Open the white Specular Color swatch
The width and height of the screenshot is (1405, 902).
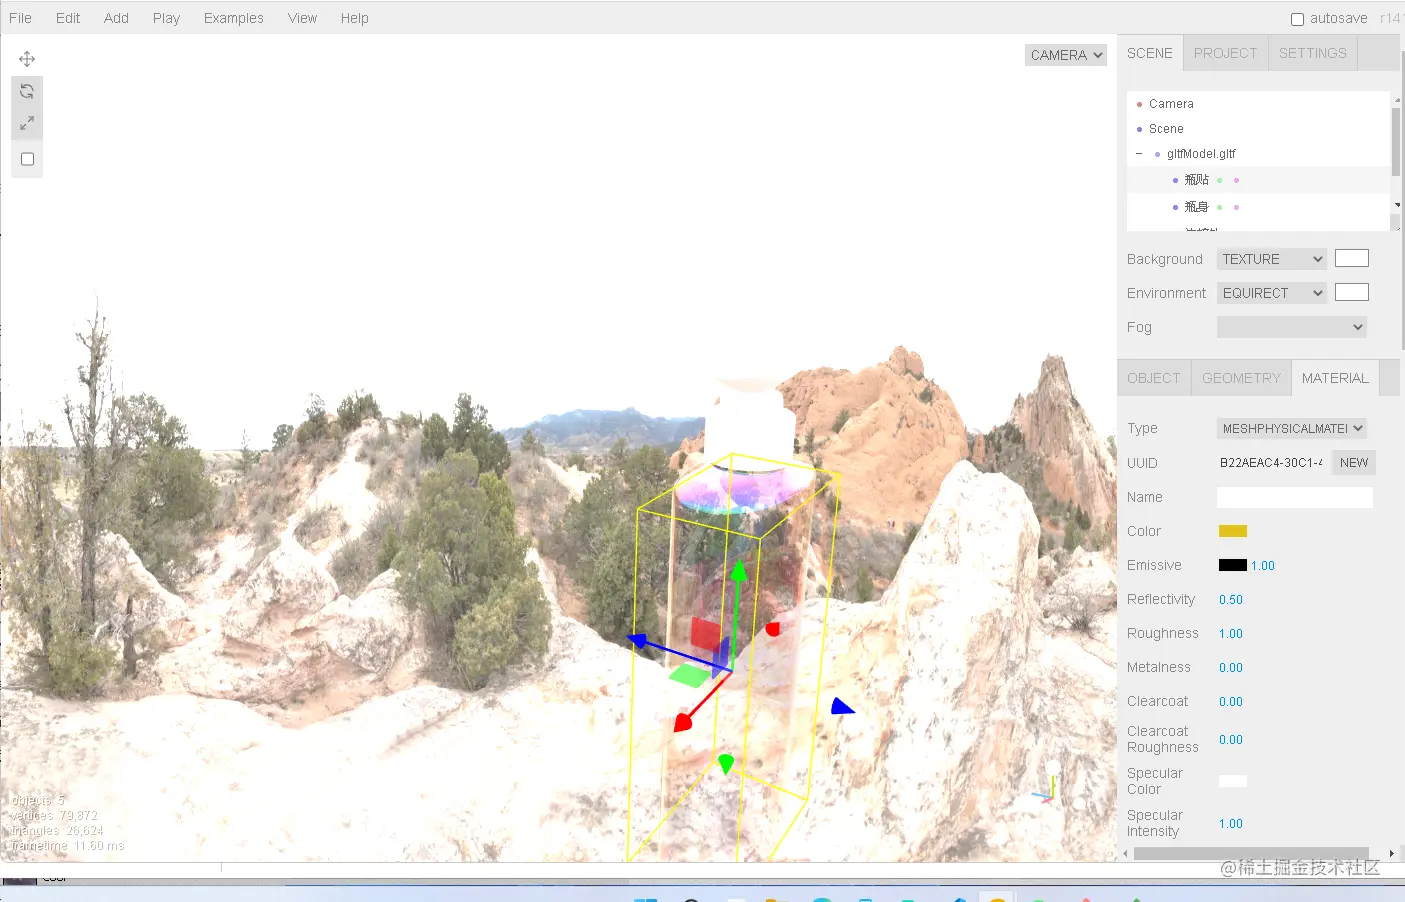coord(1232,781)
